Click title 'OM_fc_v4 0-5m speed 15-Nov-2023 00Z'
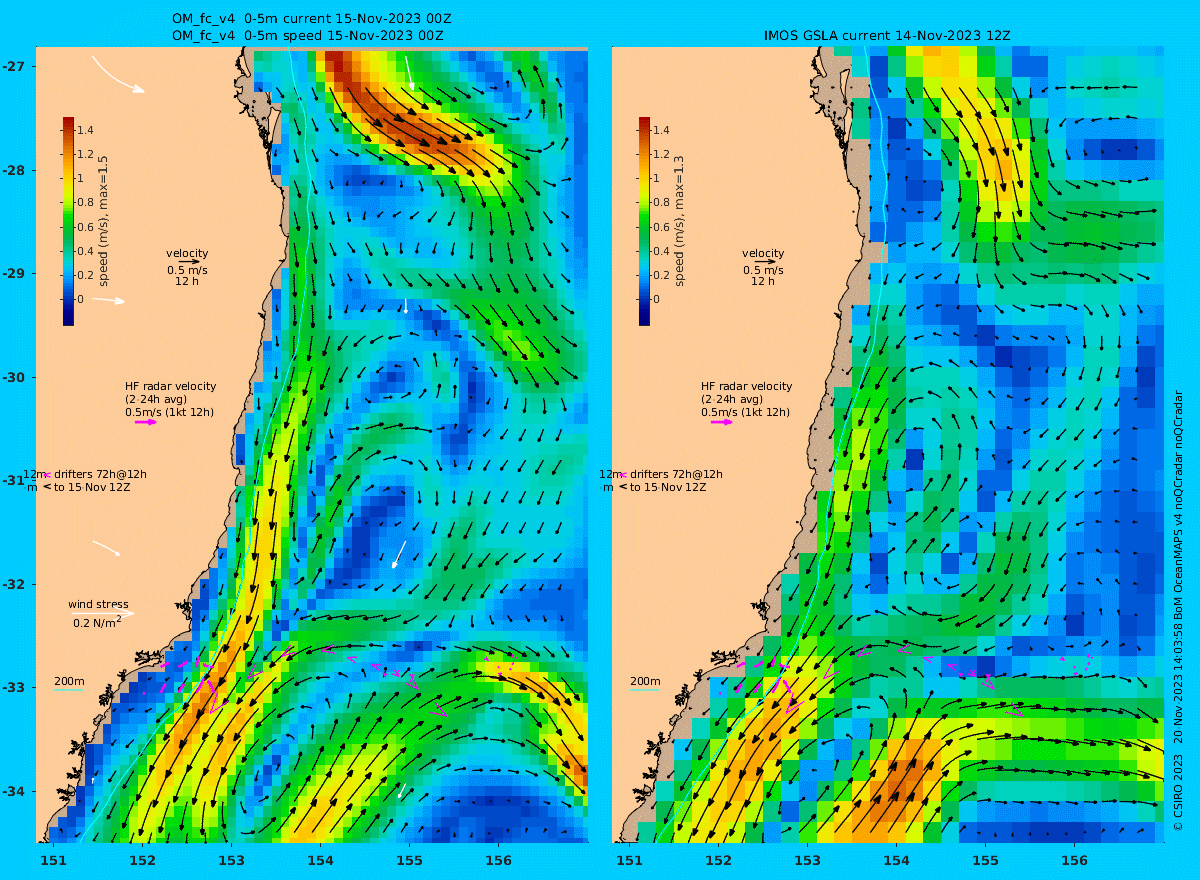 [308, 35]
